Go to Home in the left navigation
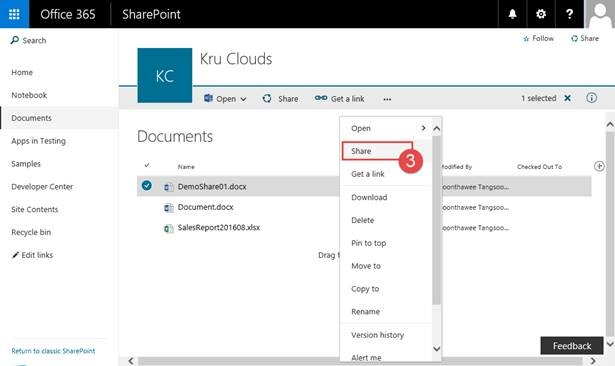Screen dimensions: 615x366 [22, 73]
